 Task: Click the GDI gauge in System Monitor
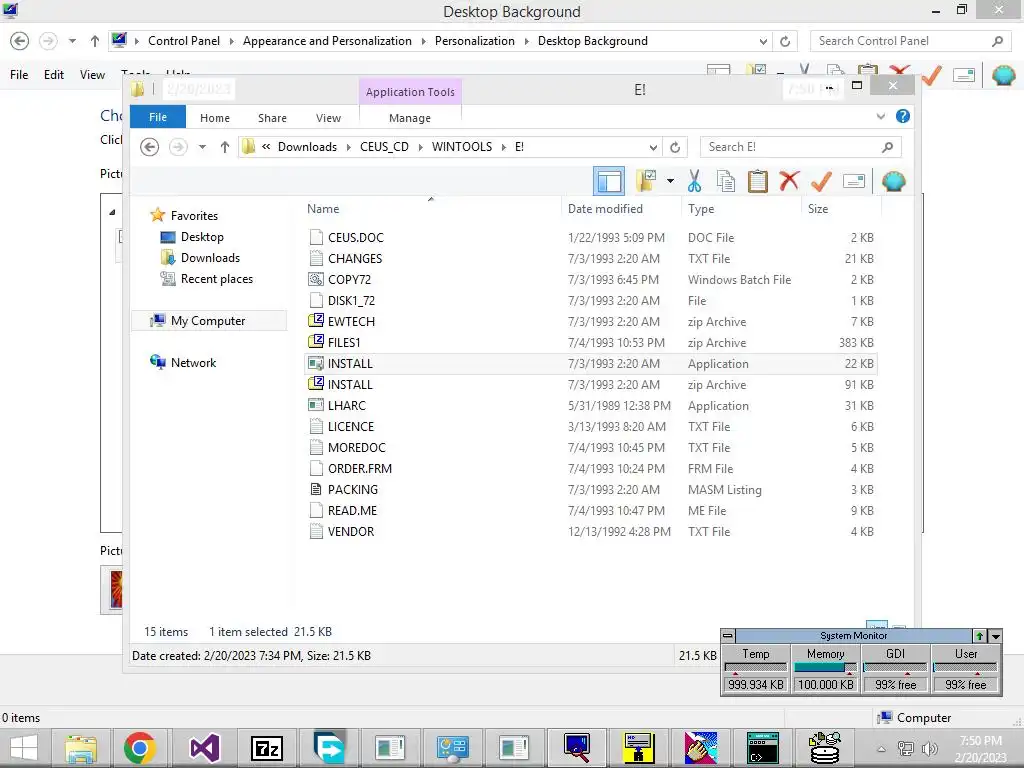tap(895, 669)
